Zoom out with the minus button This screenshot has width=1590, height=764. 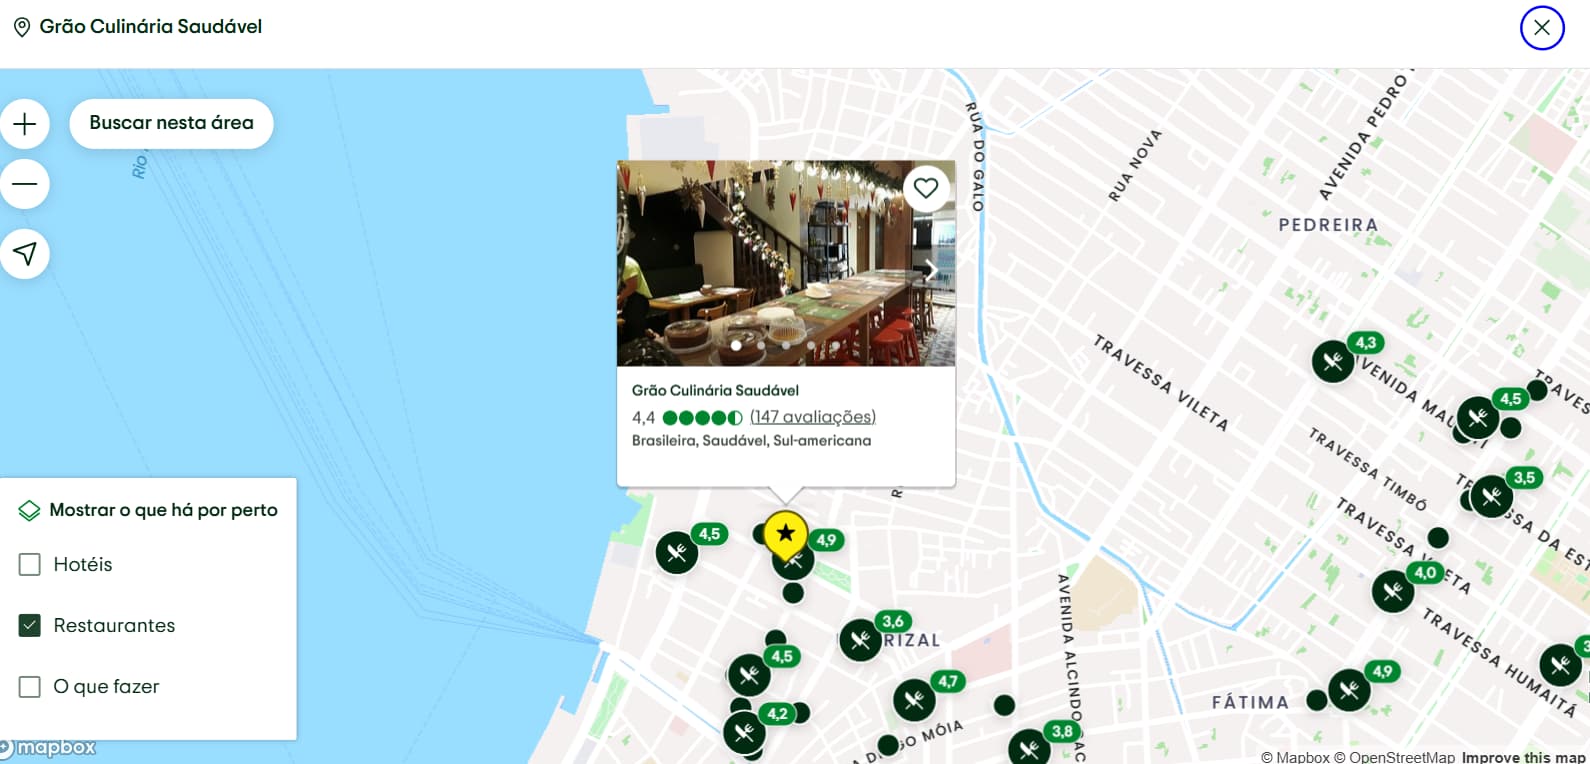25,184
